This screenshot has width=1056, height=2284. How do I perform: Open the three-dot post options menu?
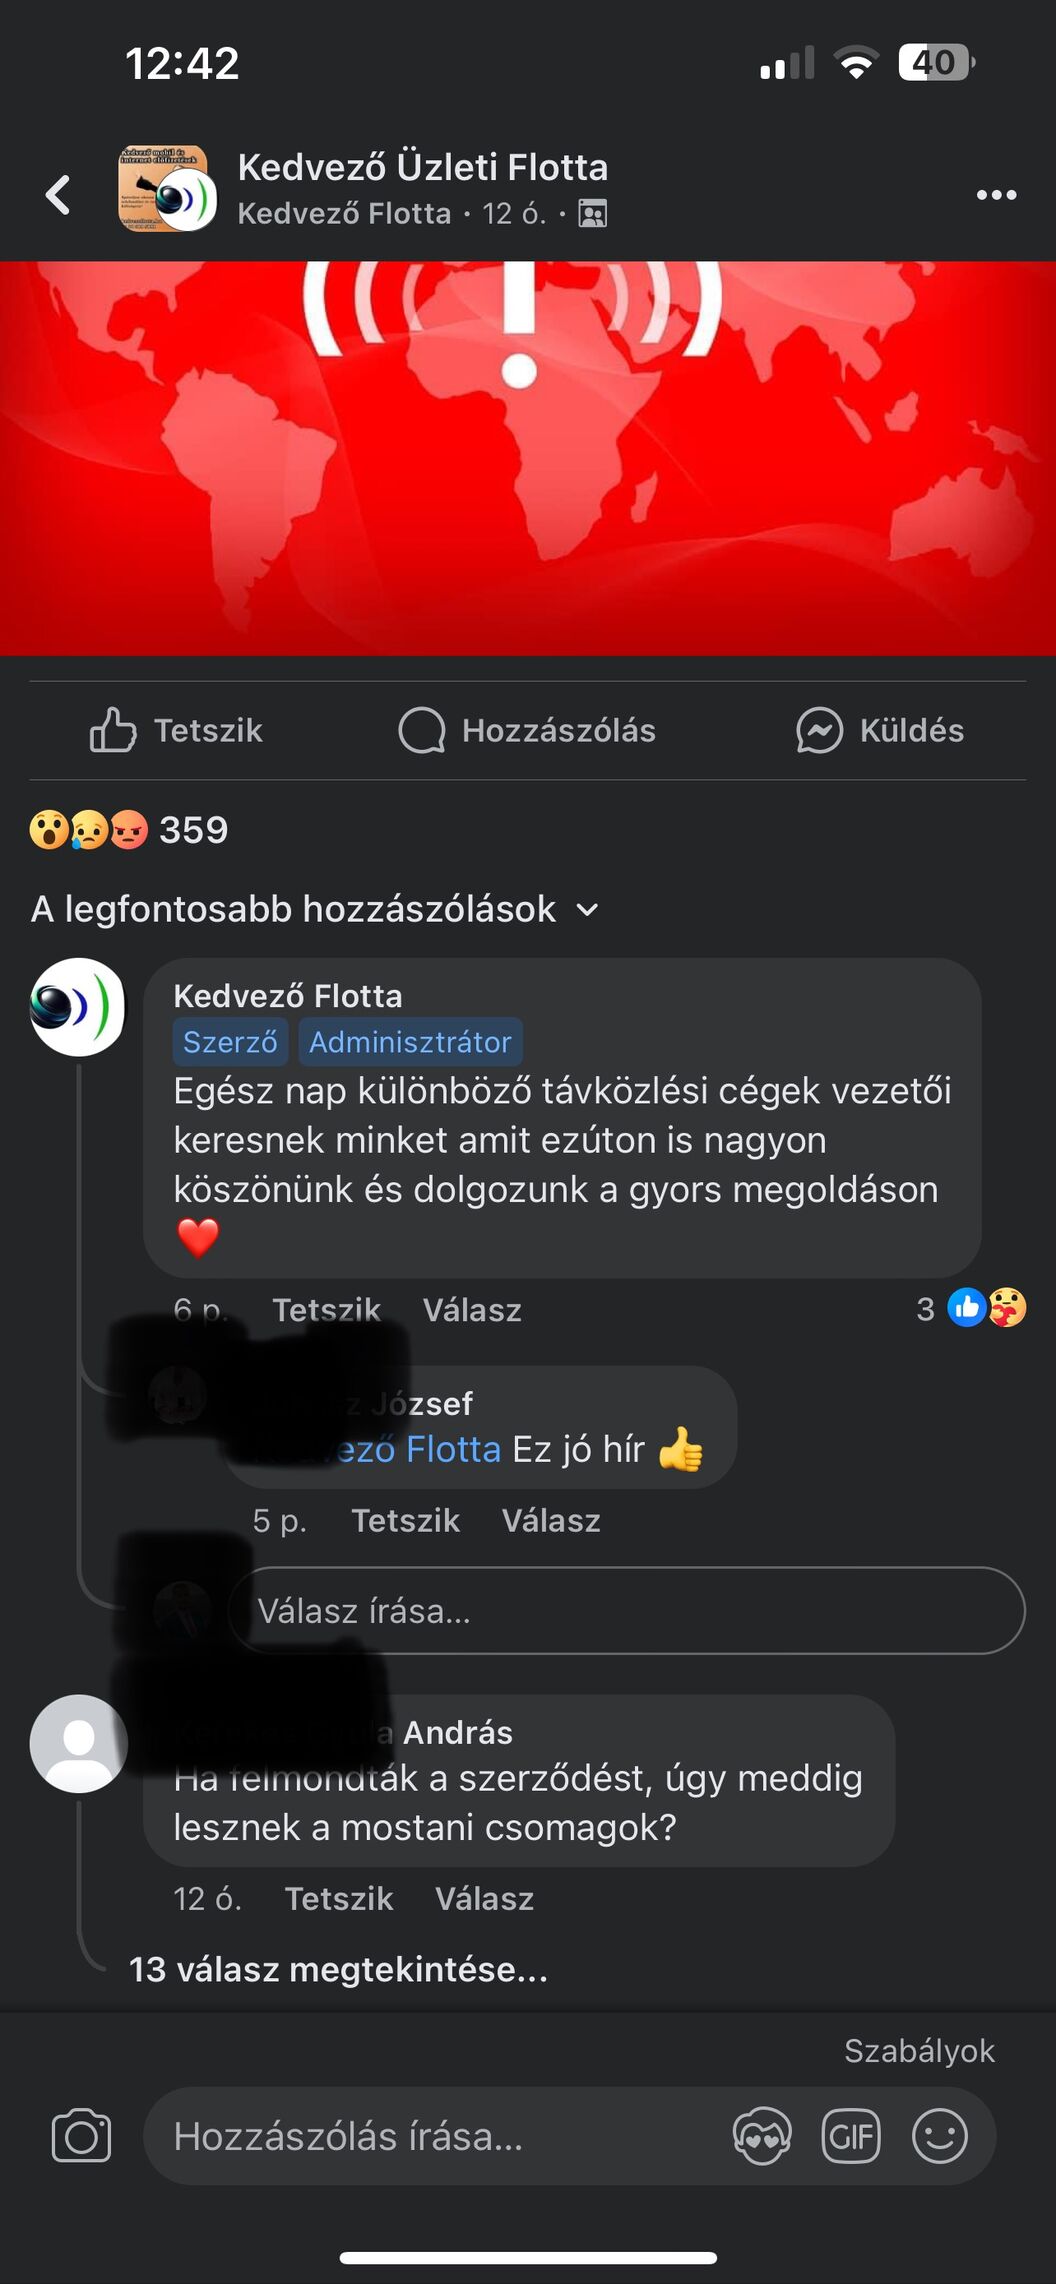pos(996,194)
